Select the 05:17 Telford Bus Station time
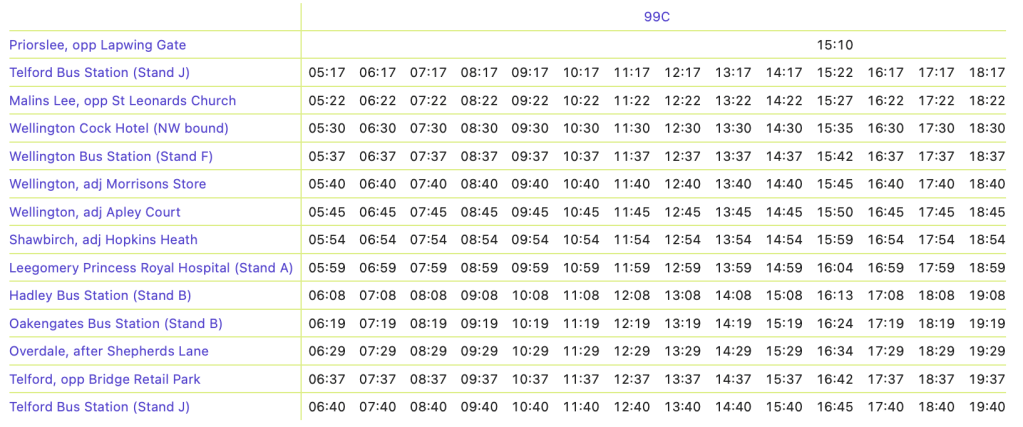 [327, 72]
